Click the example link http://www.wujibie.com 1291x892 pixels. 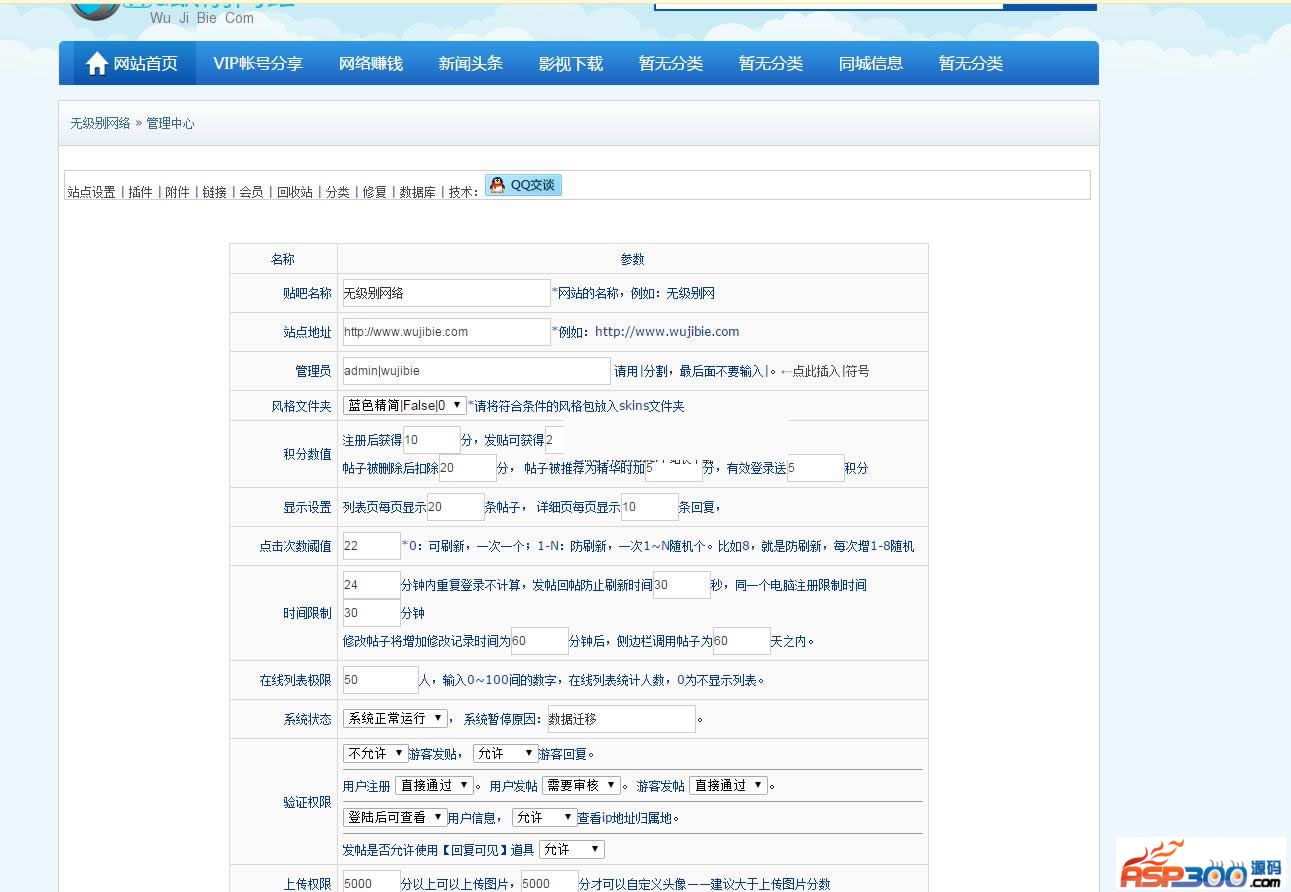[667, 332]
